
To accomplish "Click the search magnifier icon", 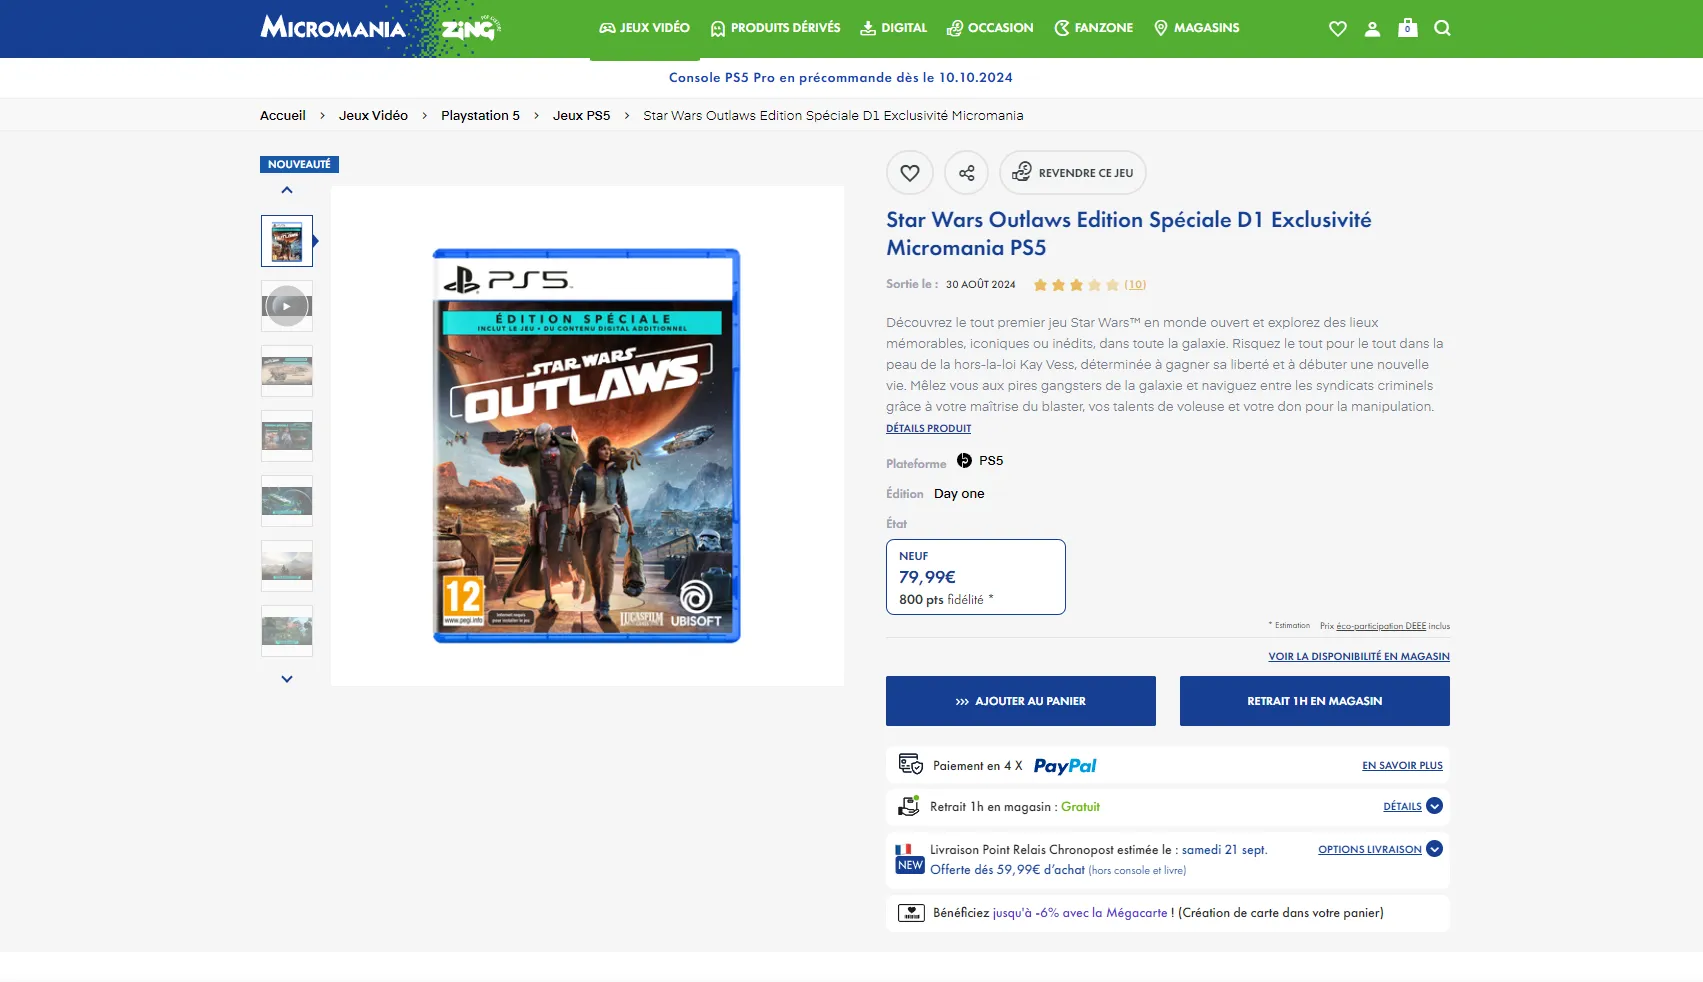I will 1442,28.
